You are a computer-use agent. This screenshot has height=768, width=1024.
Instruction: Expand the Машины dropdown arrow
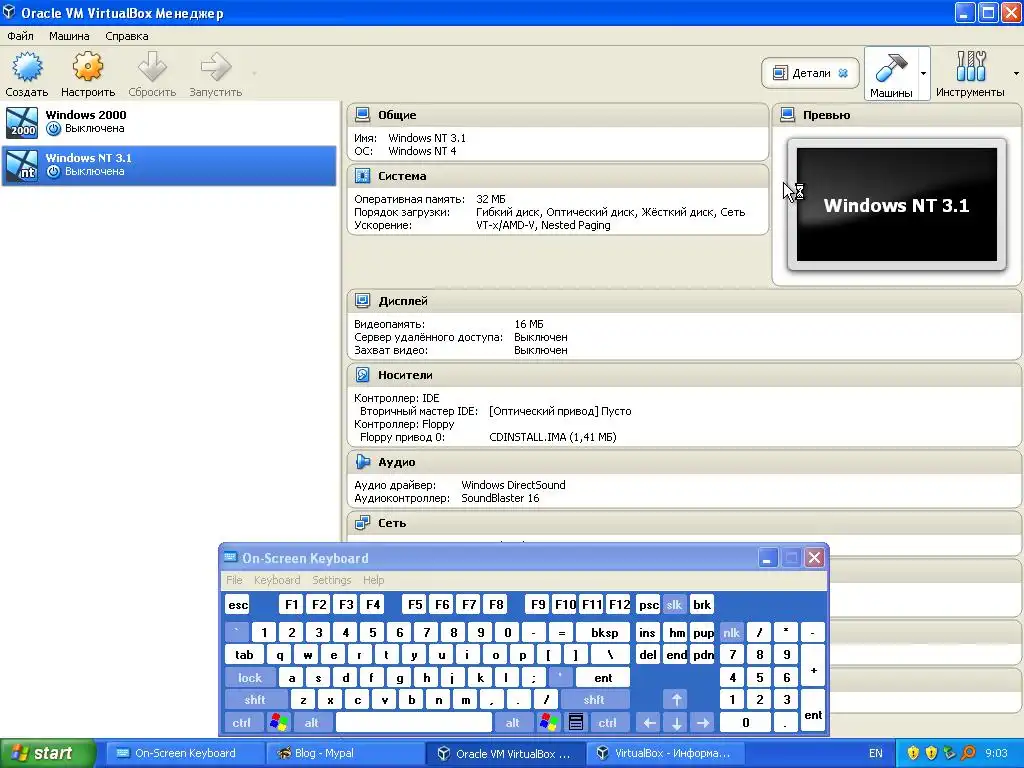click(x=923, y=73)
